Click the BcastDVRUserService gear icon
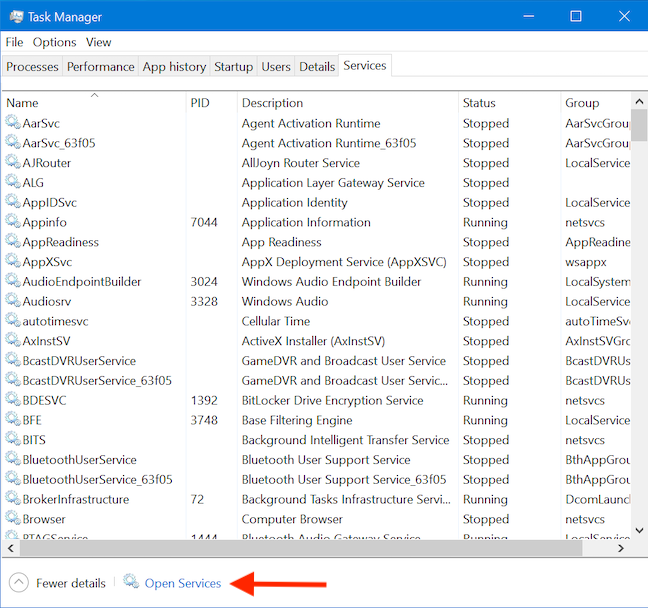Screen dimensions: 648x608 [13, 360]
